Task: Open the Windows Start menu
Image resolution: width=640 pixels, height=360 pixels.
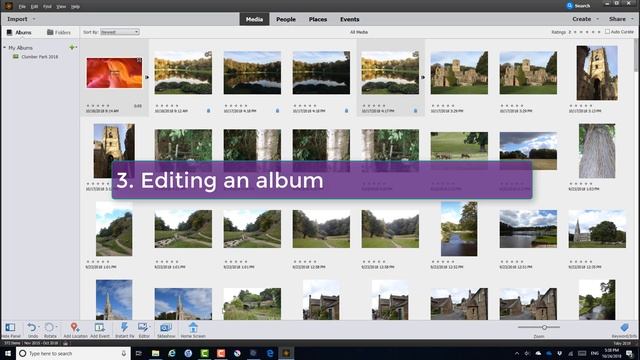Action: pos(8,353)
